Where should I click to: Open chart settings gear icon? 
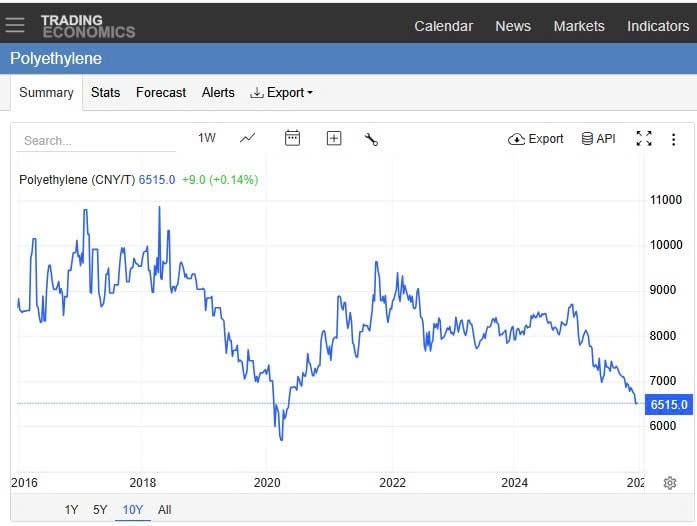669,483
